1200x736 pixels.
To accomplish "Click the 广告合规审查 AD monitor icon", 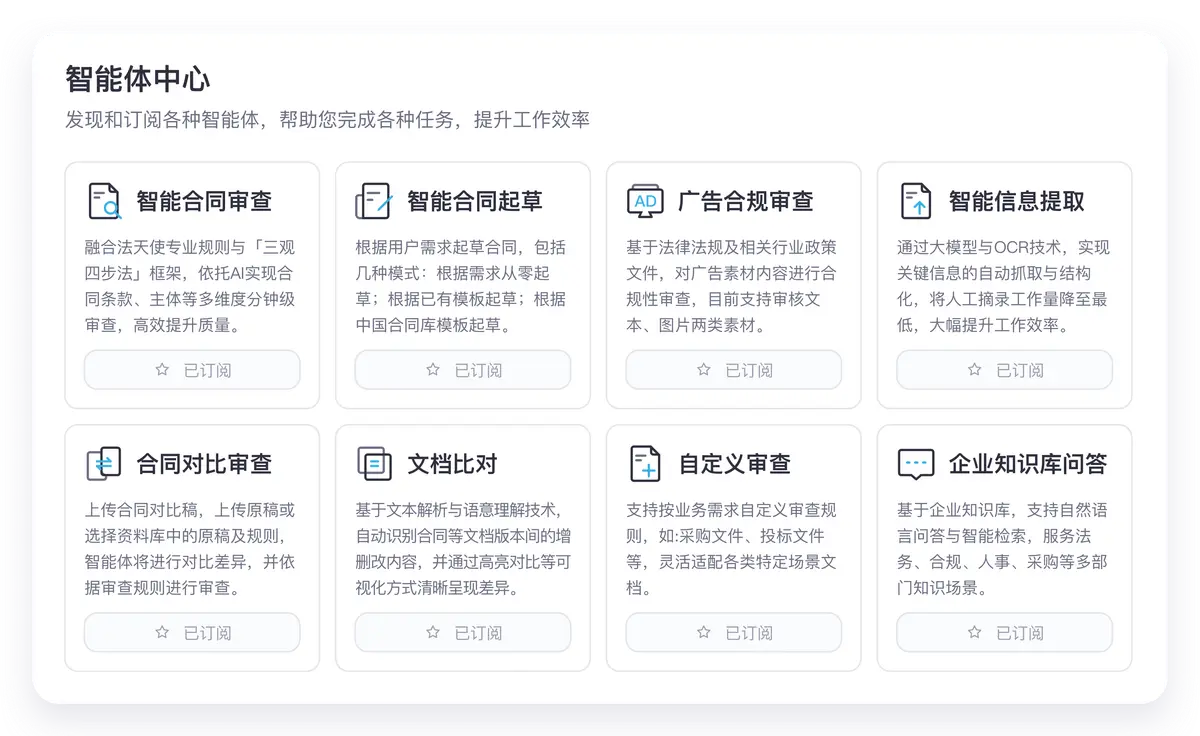I will coord(645,201).
